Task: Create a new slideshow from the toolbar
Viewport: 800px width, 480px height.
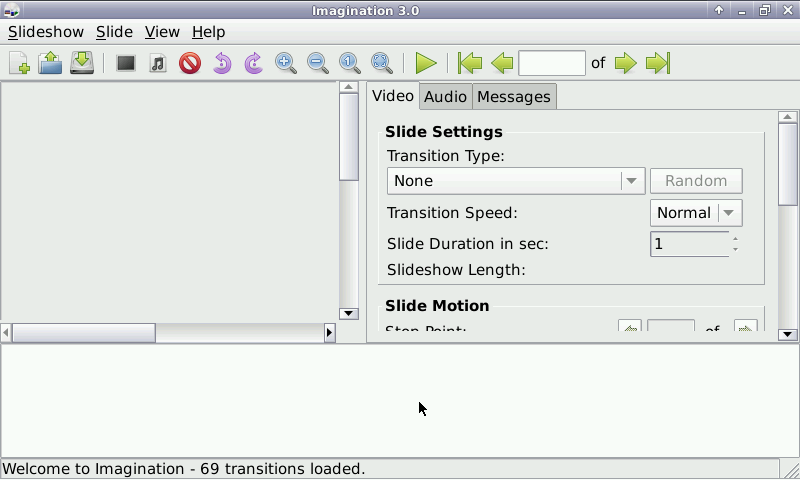Action: [x=19, y=63]
